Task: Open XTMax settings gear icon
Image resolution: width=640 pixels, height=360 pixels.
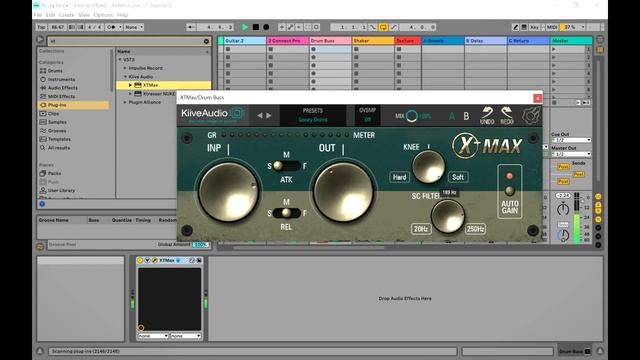Action: pyautogui.click(x=531, y=116)
